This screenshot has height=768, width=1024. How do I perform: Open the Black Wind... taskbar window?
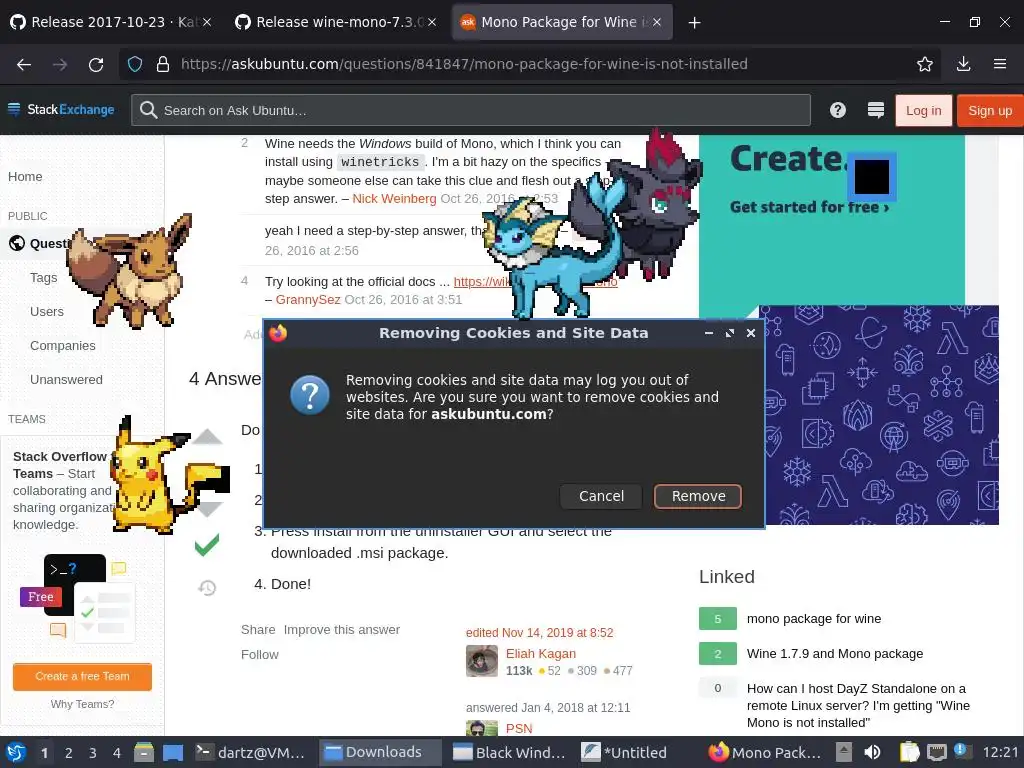[x=509, y=752]
